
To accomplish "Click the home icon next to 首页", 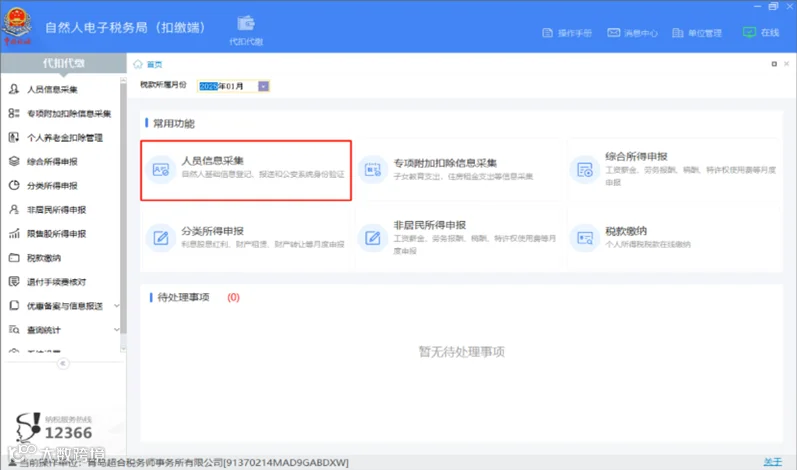I will click(x=138, y=64).
